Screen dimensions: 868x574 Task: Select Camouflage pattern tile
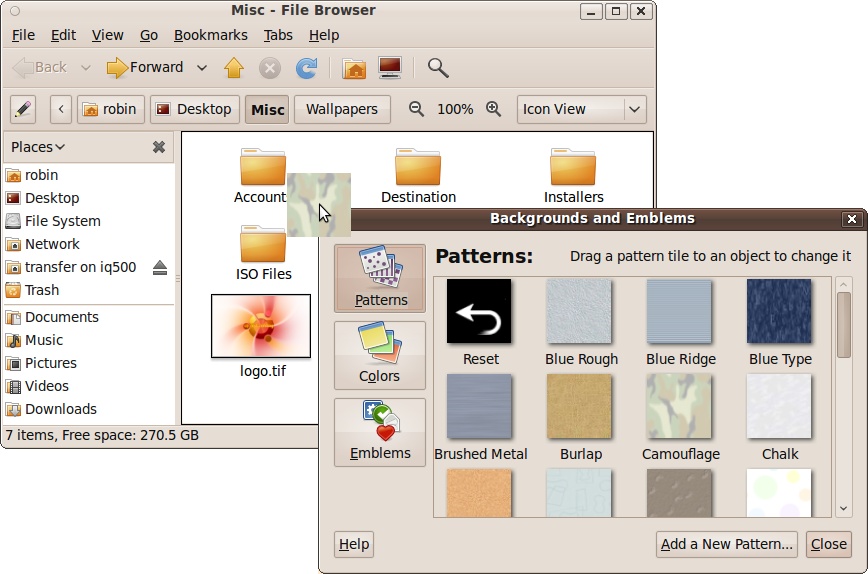(x=679, y=406)
